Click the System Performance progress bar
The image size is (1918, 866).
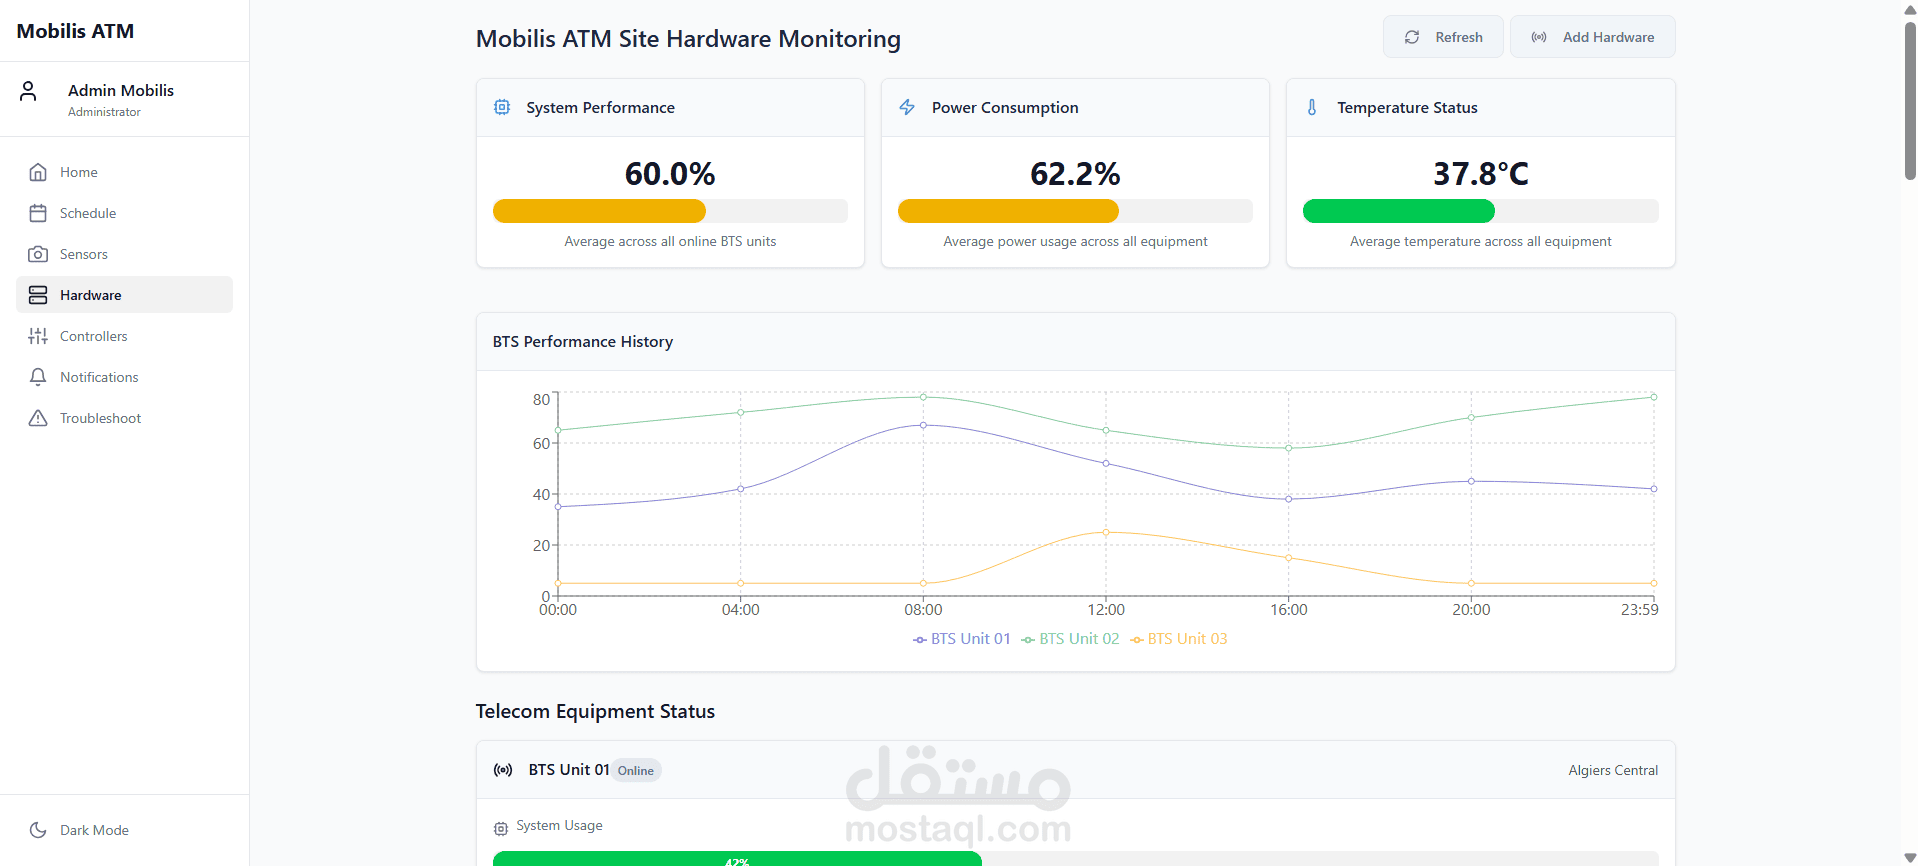click(x=670, y=211)
